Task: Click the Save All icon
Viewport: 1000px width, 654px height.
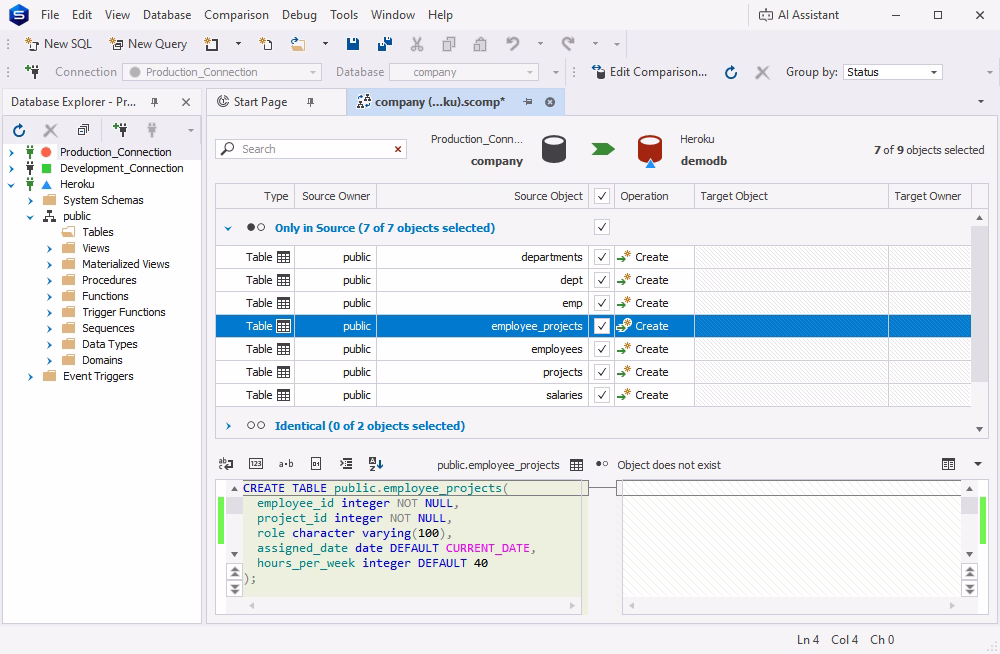Action: click(x=385, y=44)
